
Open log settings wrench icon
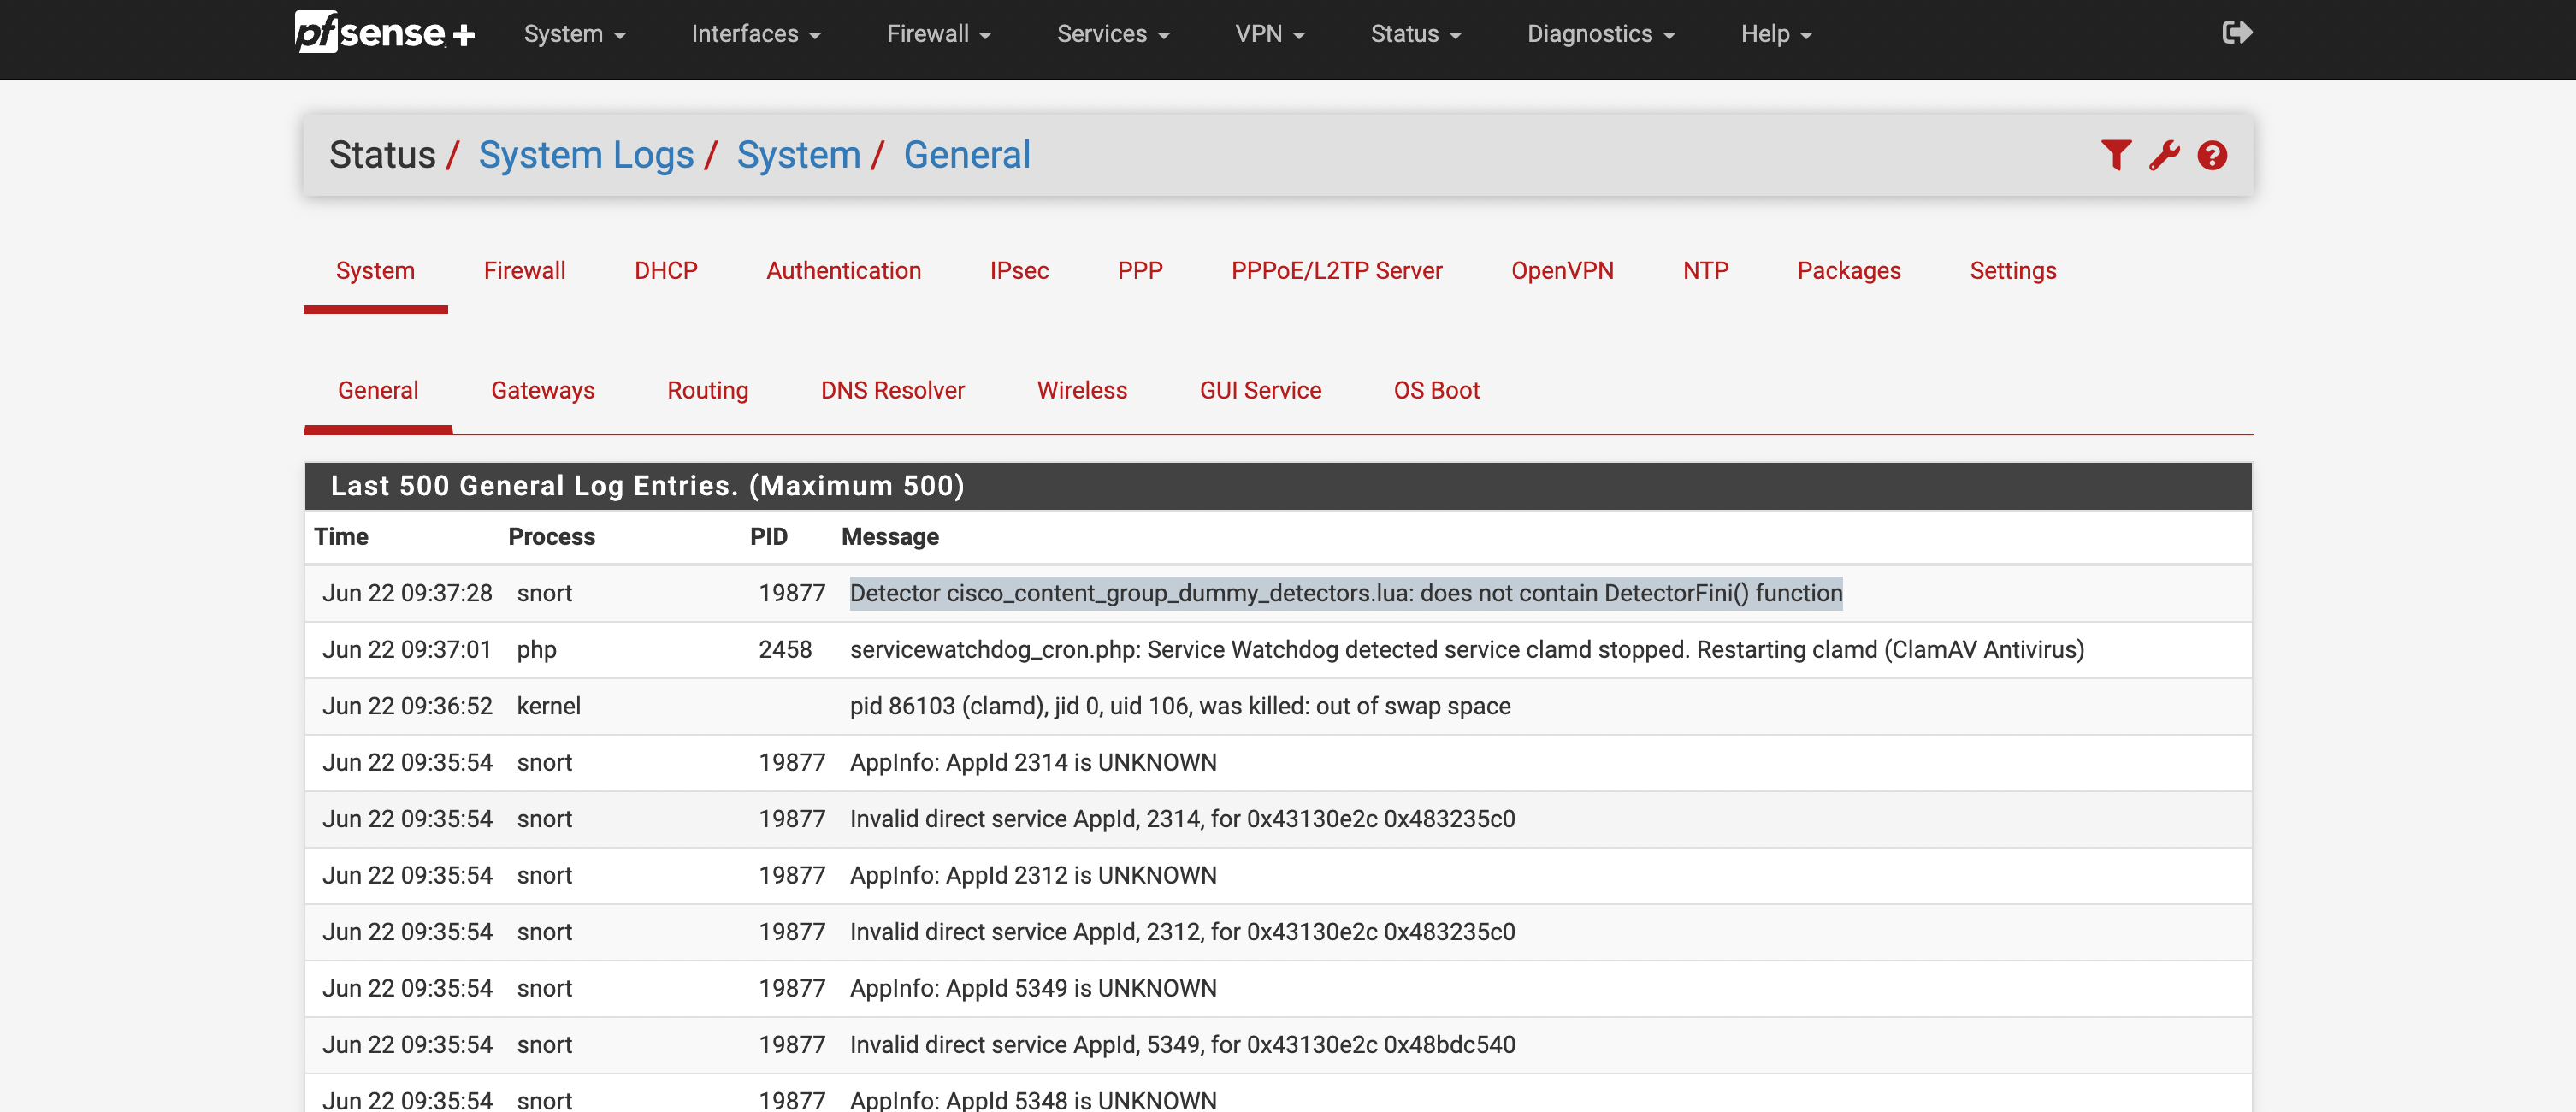click(2164, 155)
